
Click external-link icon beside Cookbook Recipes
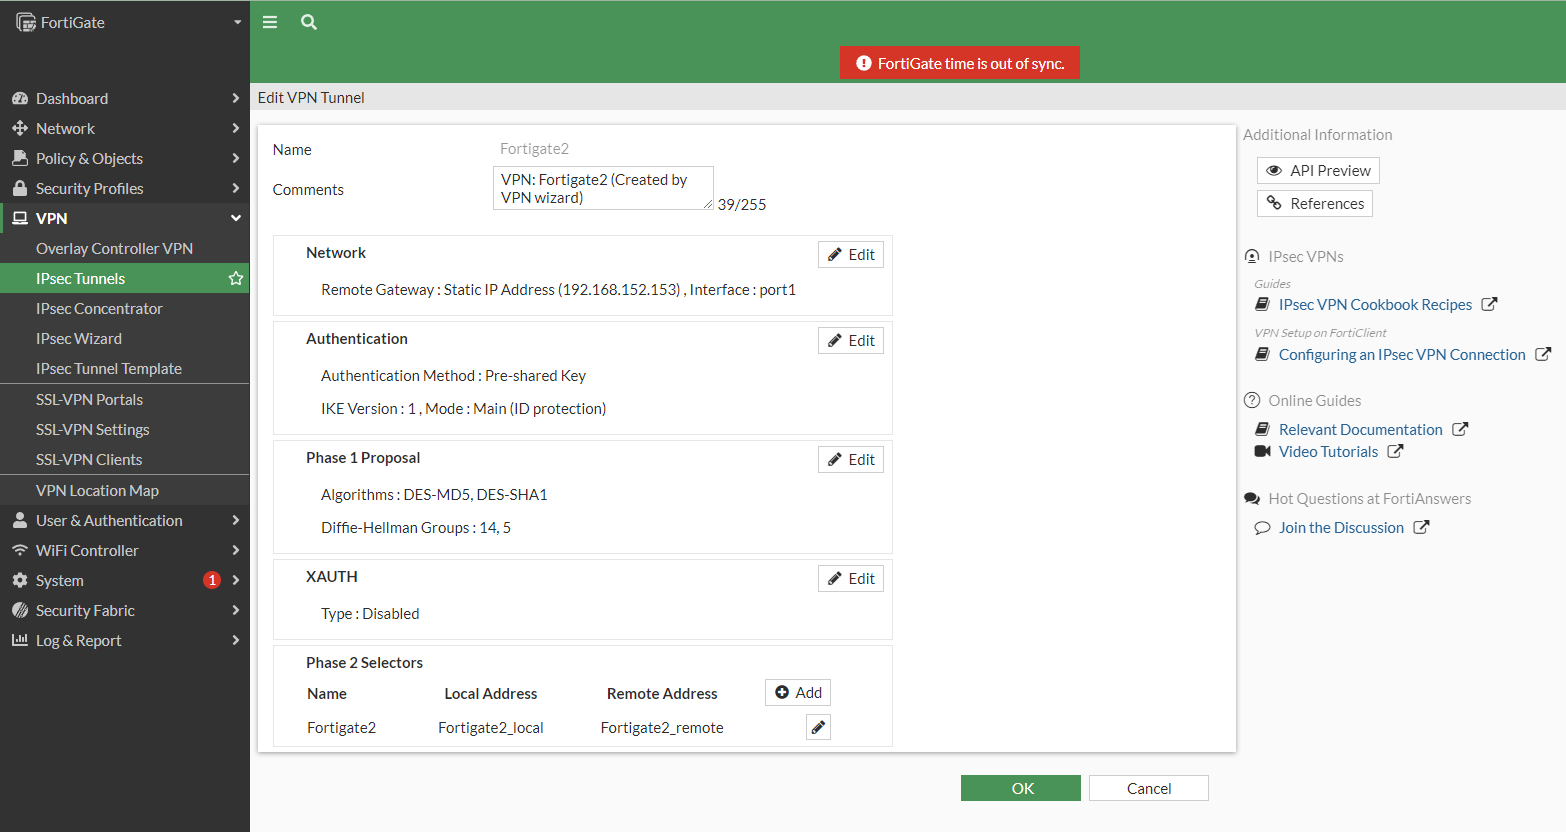pos(1489,304)
